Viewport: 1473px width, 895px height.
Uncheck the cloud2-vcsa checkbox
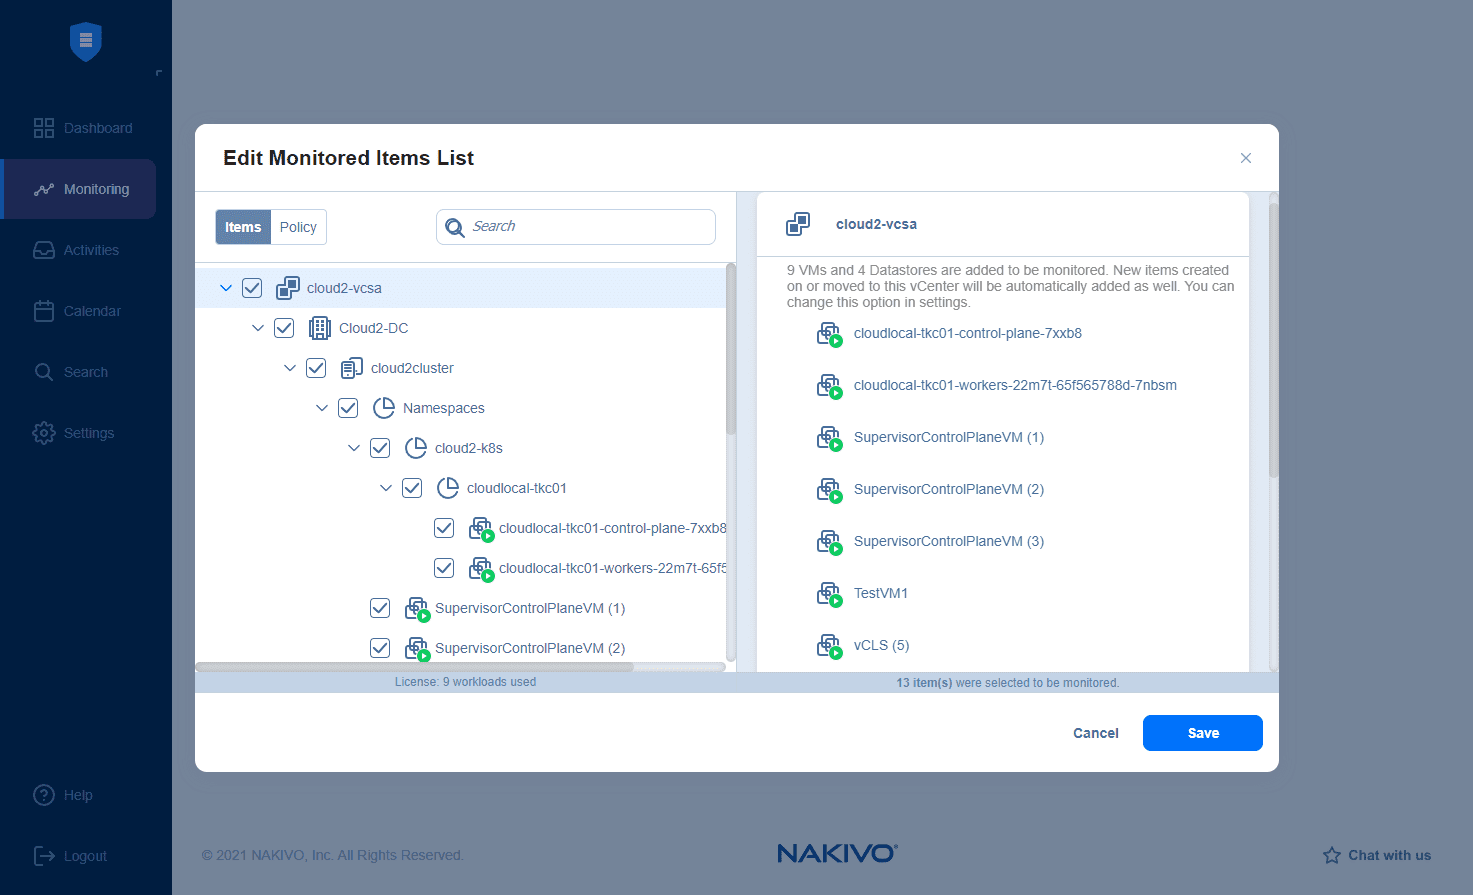point(252,288)
